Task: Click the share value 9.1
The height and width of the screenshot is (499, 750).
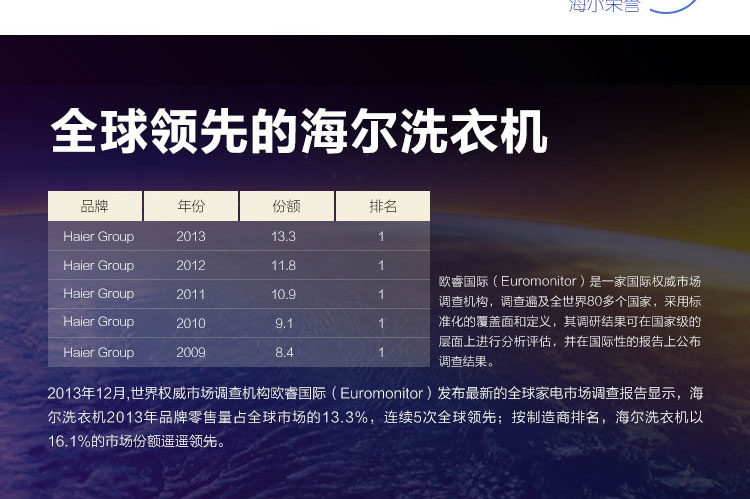Action: (x=284, y=323)
